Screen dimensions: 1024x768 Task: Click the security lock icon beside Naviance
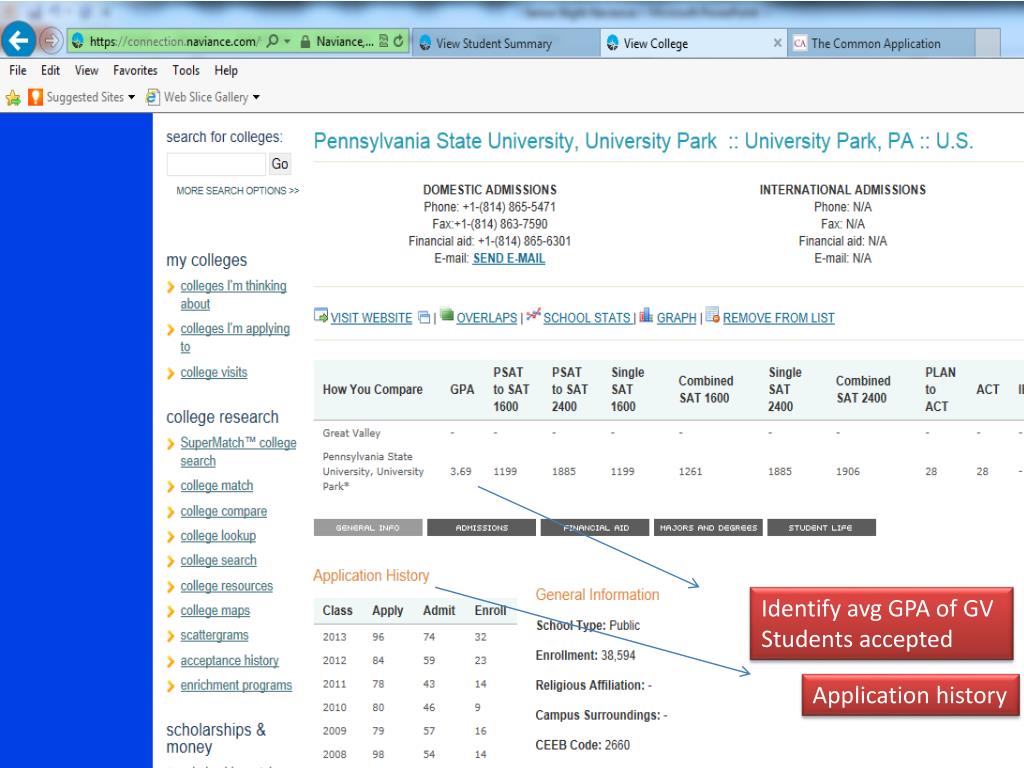coord(305,42)
